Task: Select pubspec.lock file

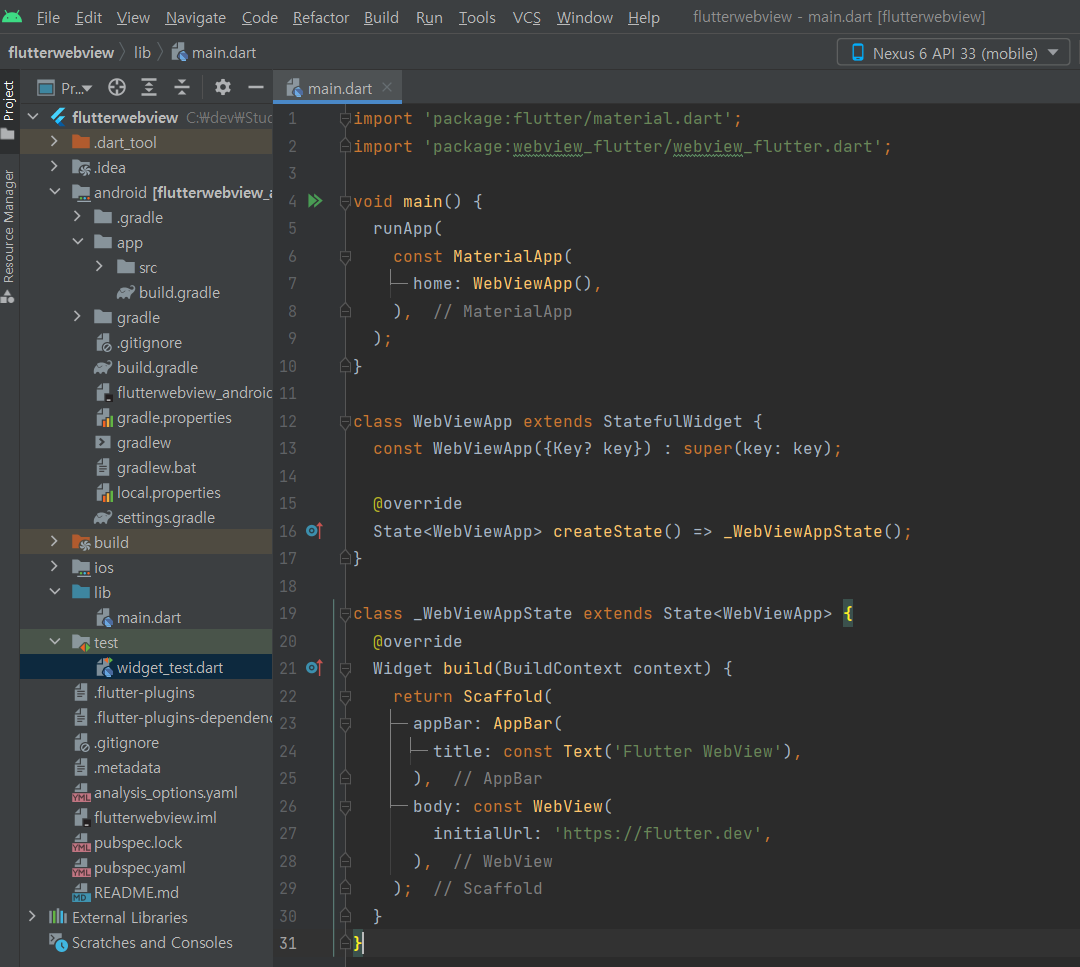Action: click(127, 843)
